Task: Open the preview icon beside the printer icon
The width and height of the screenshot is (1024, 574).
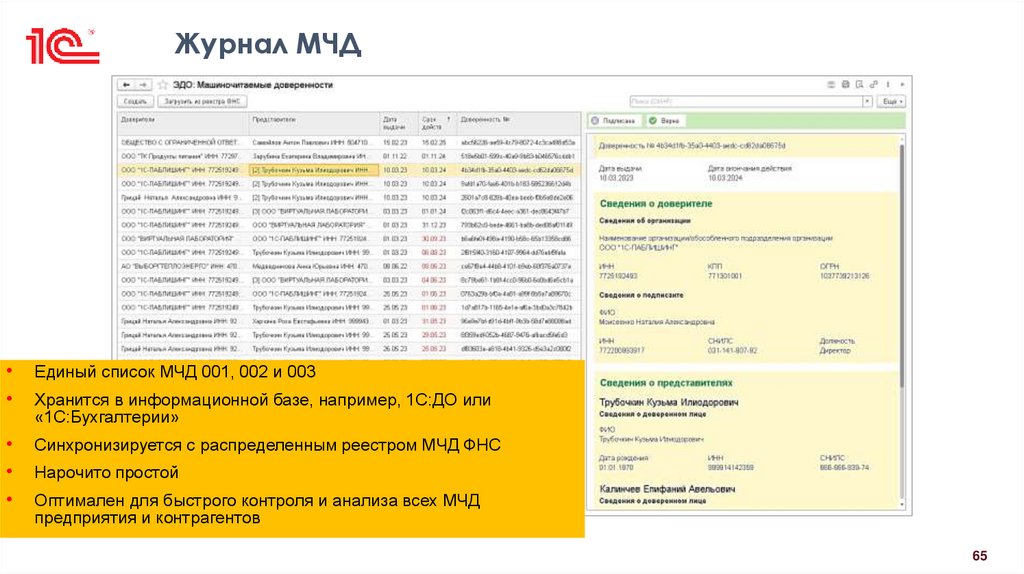Action: pos(859,85)
